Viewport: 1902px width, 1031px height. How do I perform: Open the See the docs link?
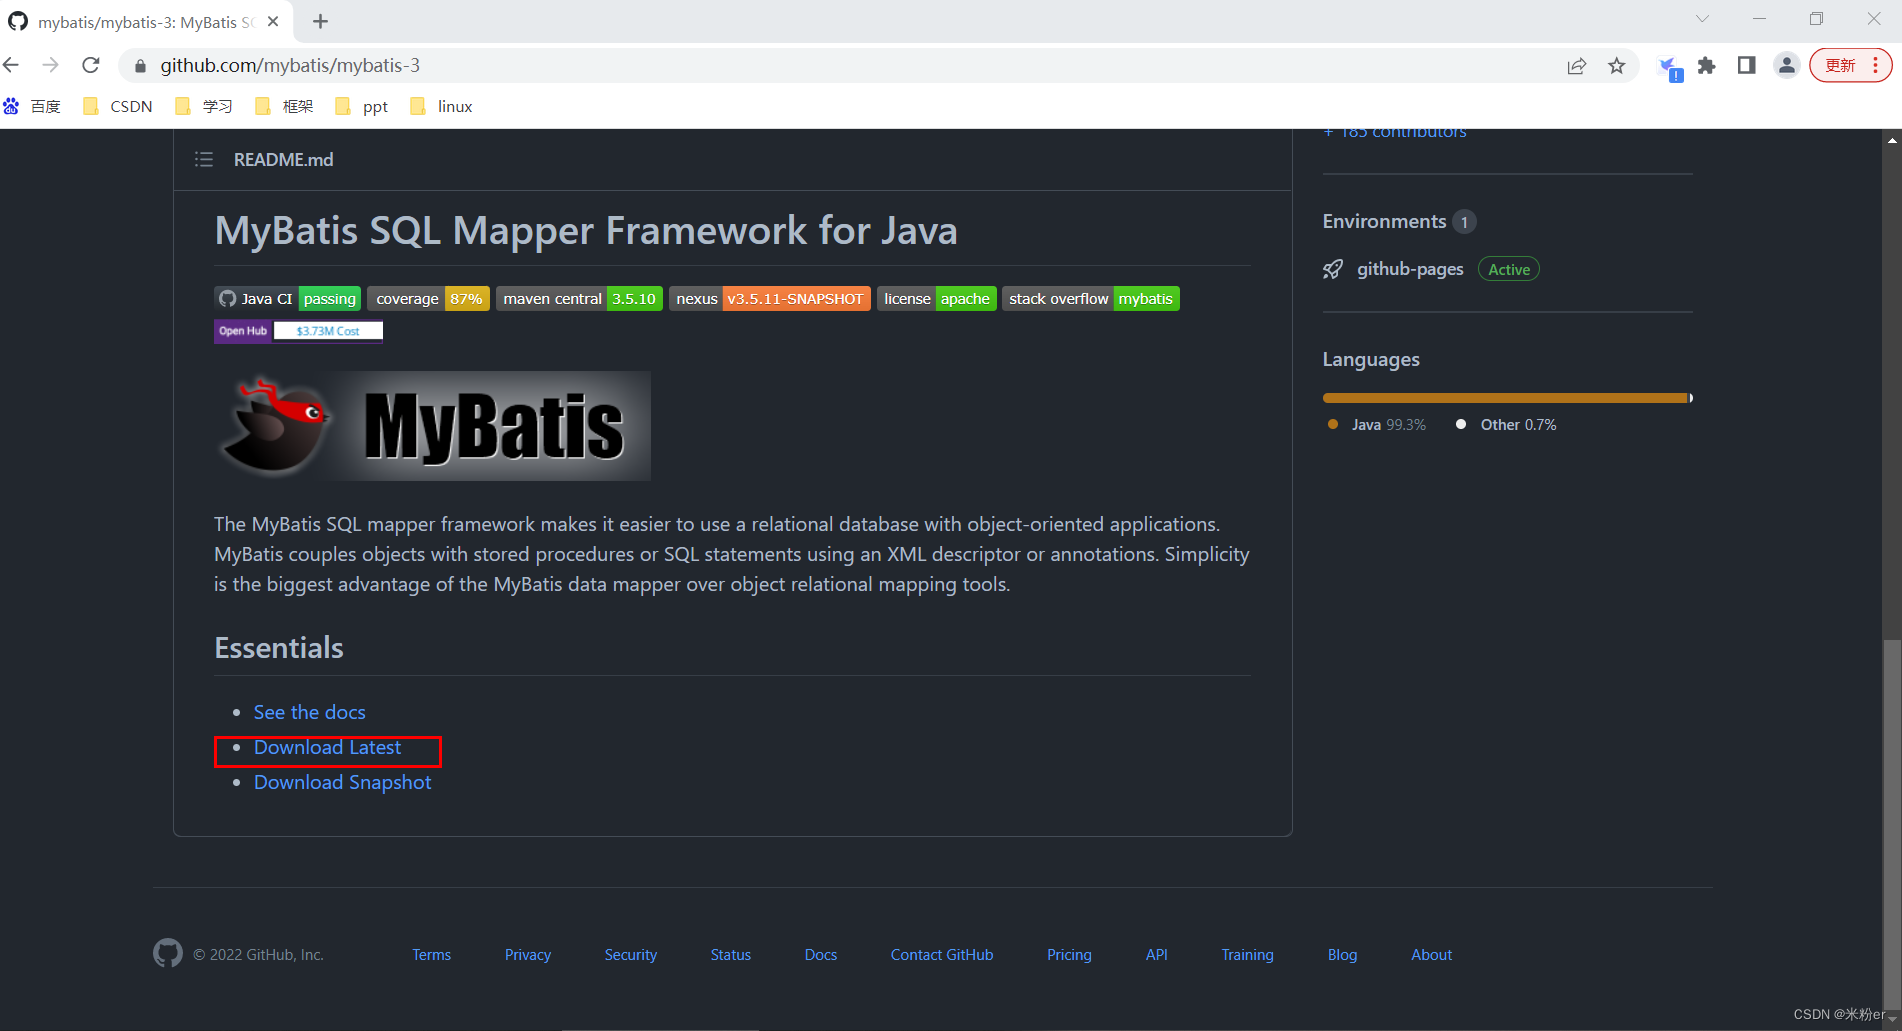coord(310,712)
